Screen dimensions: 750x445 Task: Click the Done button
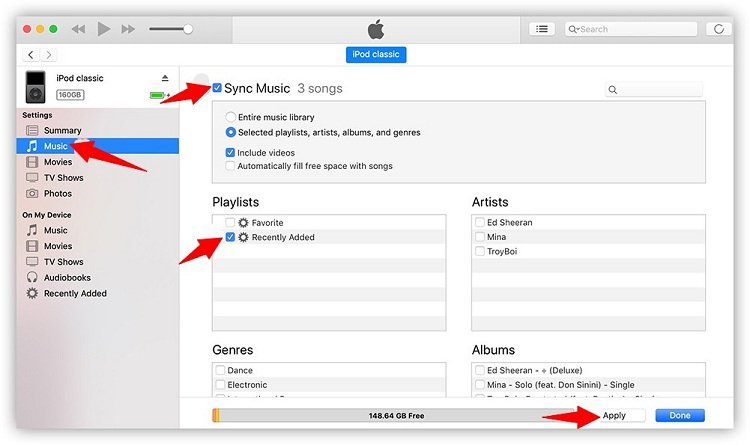coord(680,415)
